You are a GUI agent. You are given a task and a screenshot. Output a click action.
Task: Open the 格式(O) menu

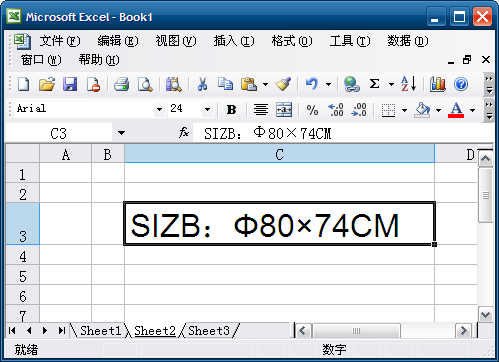point(292,41)
